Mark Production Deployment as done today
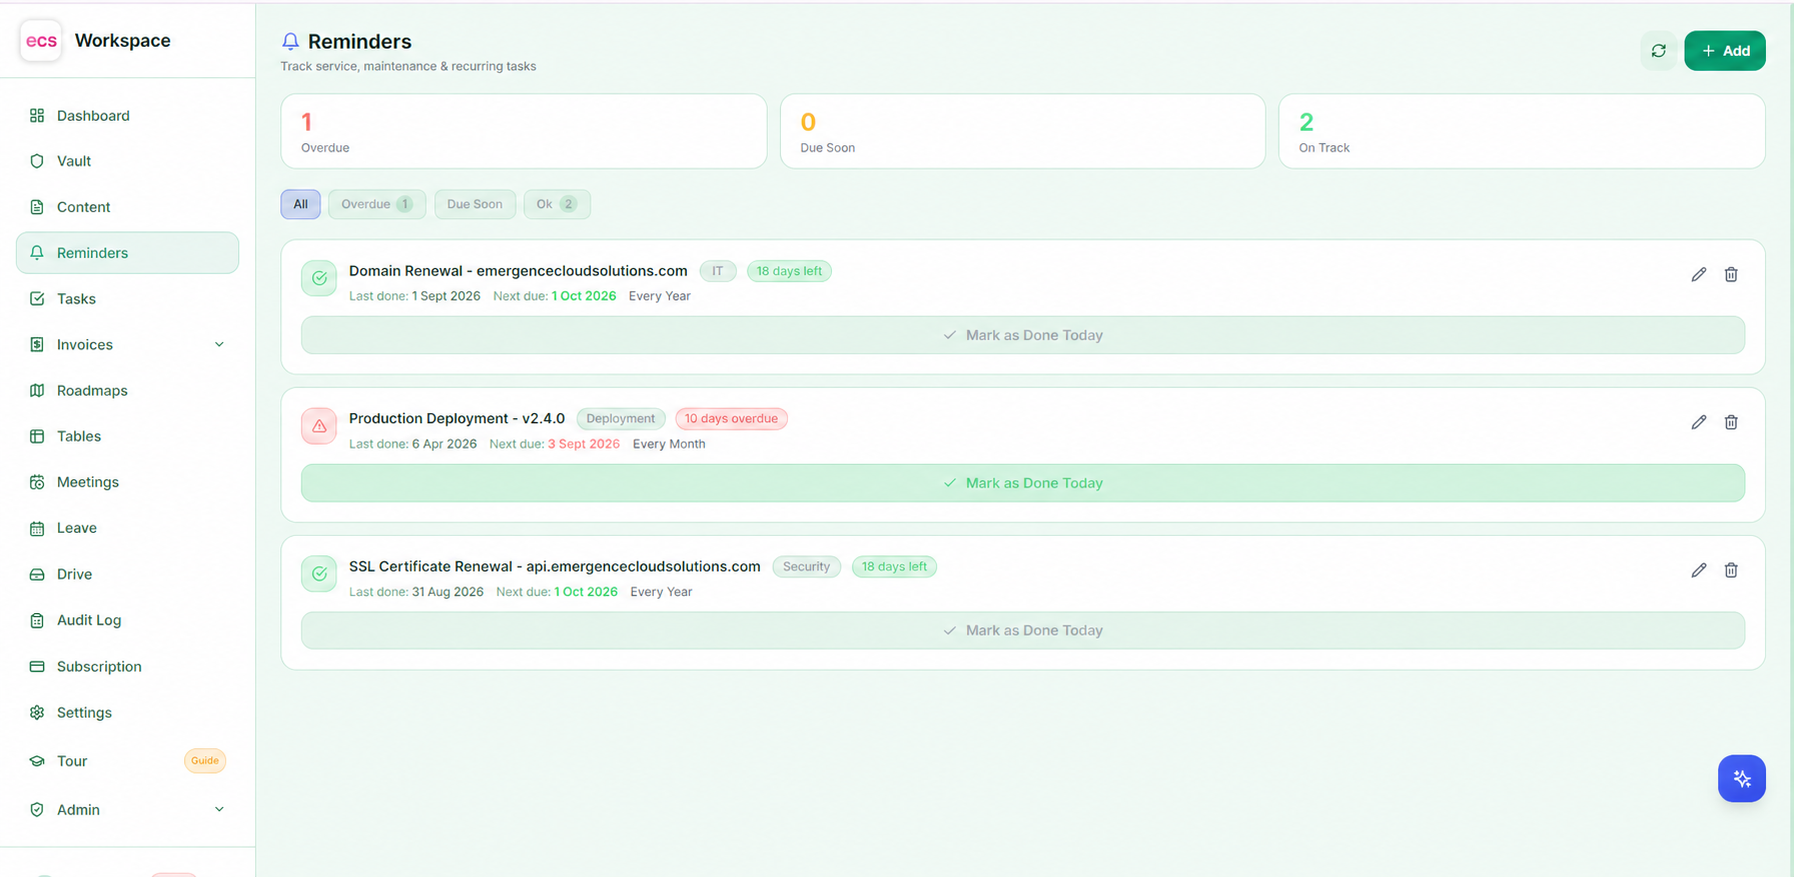 1023,483
